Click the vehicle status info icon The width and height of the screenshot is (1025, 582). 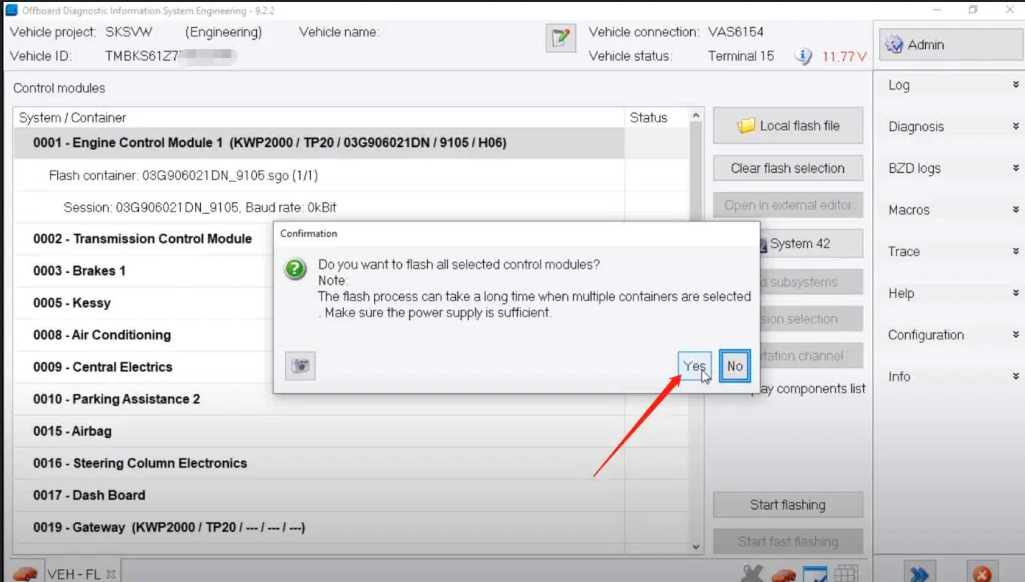[x=803, y=56]
